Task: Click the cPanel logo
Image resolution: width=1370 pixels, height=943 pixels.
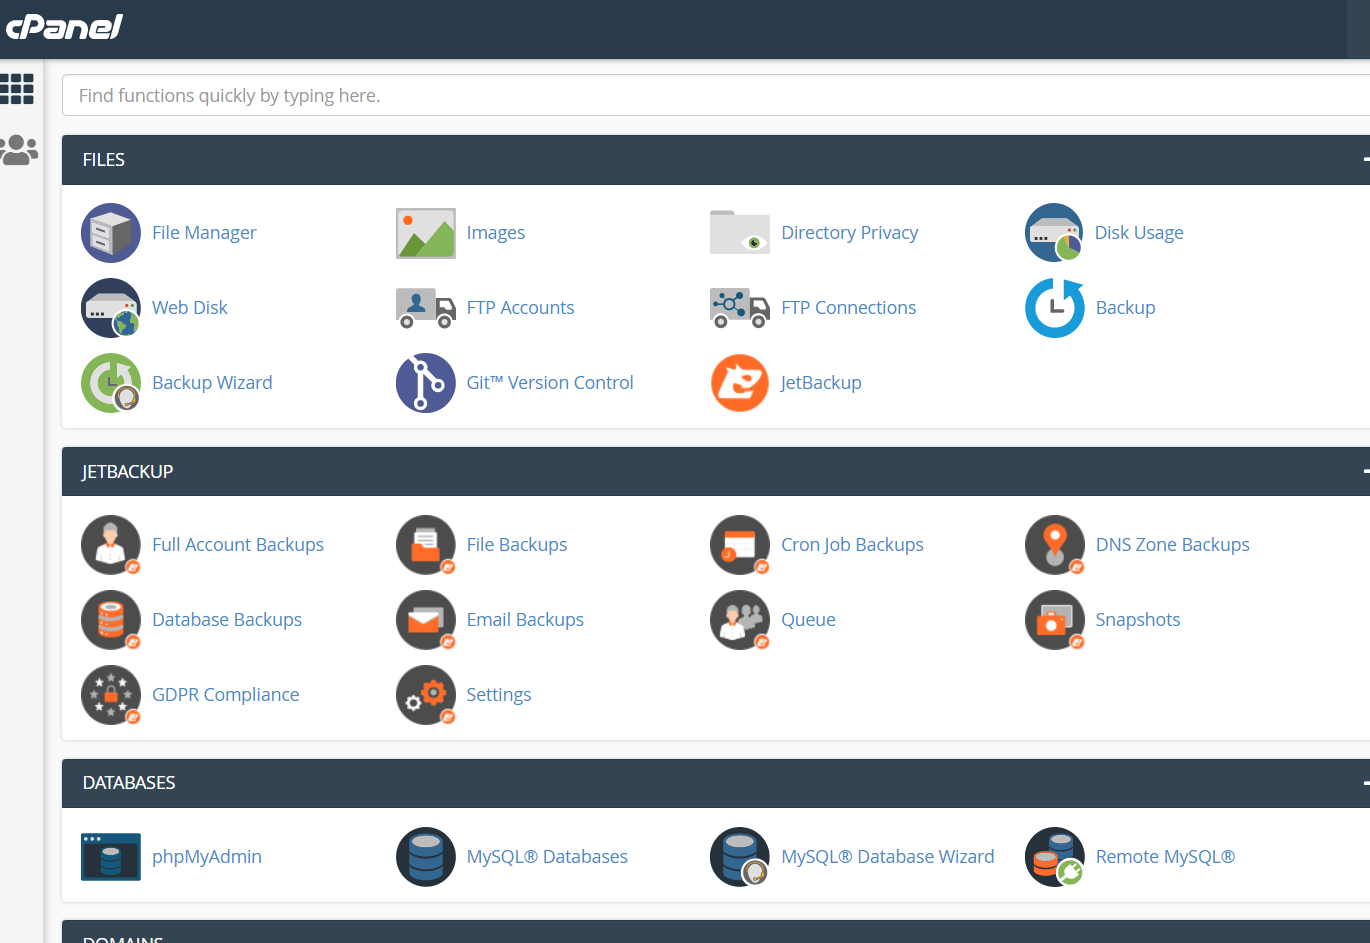Action: 64,27
